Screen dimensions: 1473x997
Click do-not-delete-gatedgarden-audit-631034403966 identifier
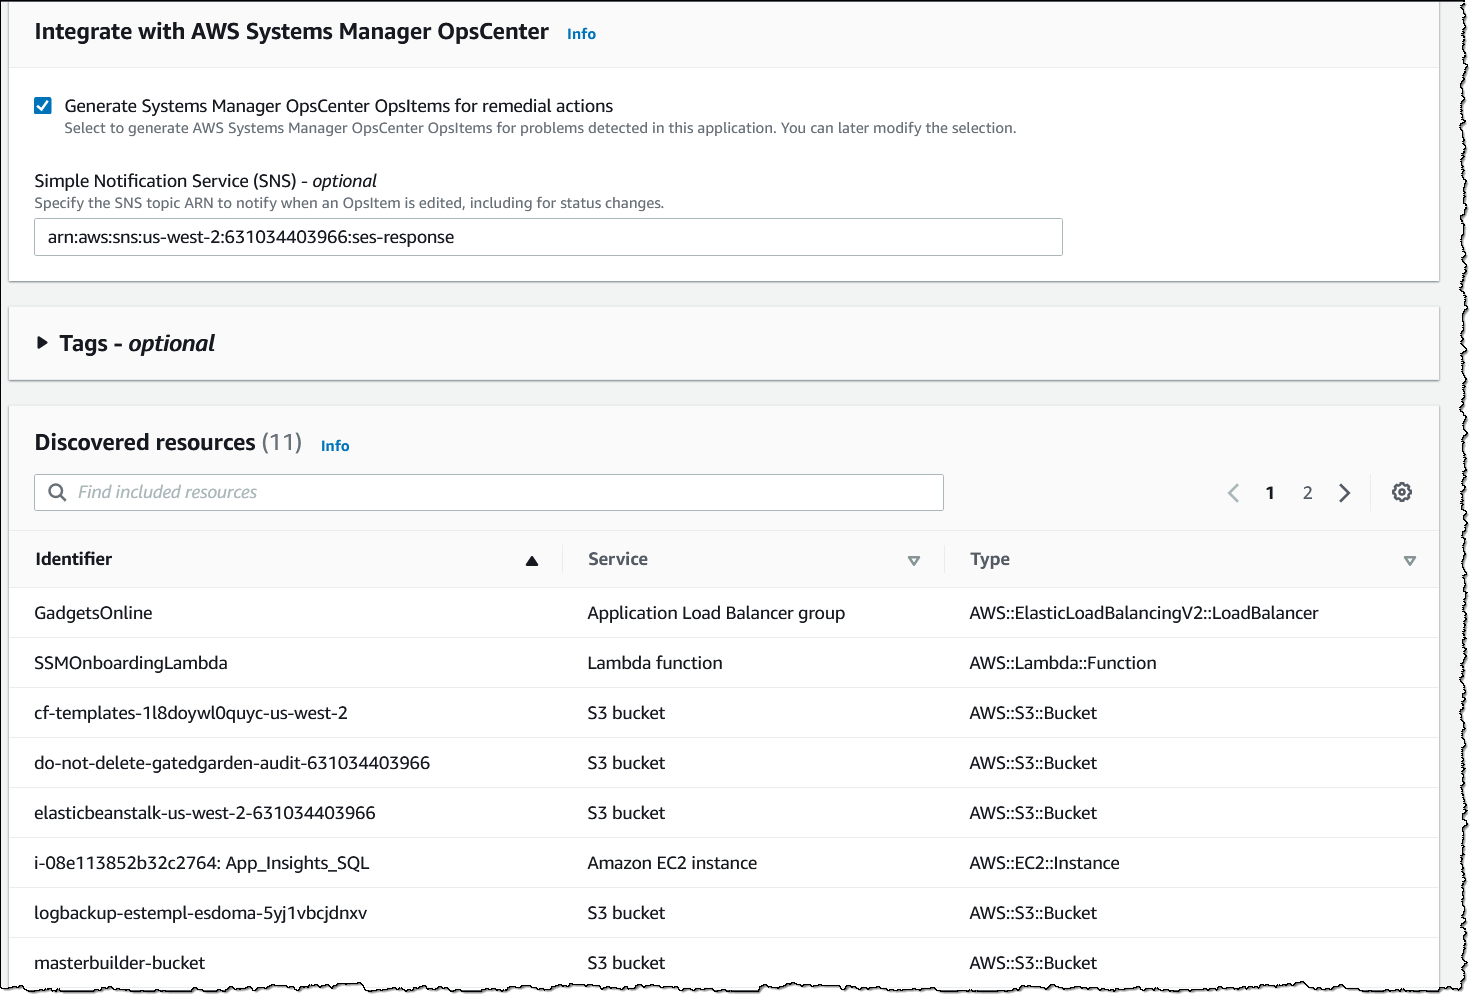pyautogui.click(x=232, y=763)
